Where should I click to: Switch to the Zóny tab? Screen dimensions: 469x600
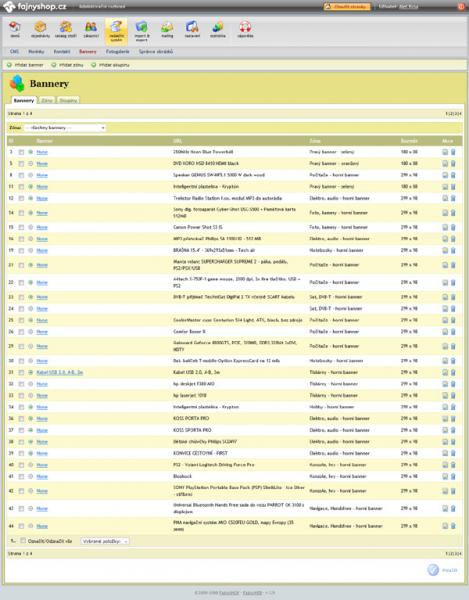point(47,100)
